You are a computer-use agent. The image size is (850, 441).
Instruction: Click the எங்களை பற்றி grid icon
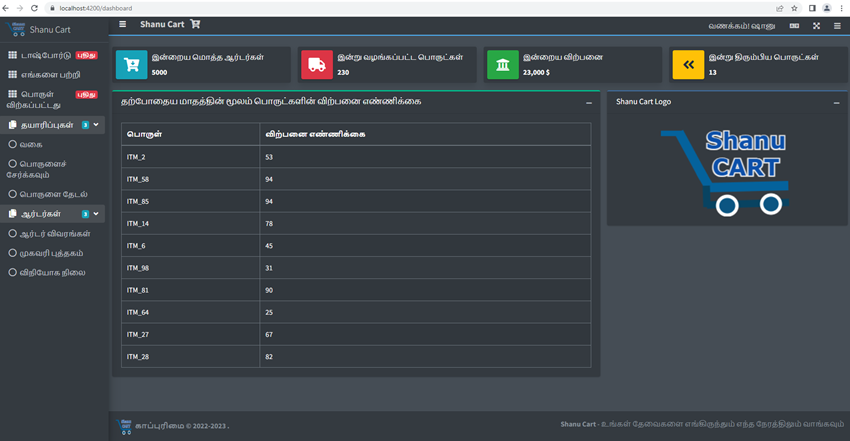pyautogui.click(x=12, y=74)
